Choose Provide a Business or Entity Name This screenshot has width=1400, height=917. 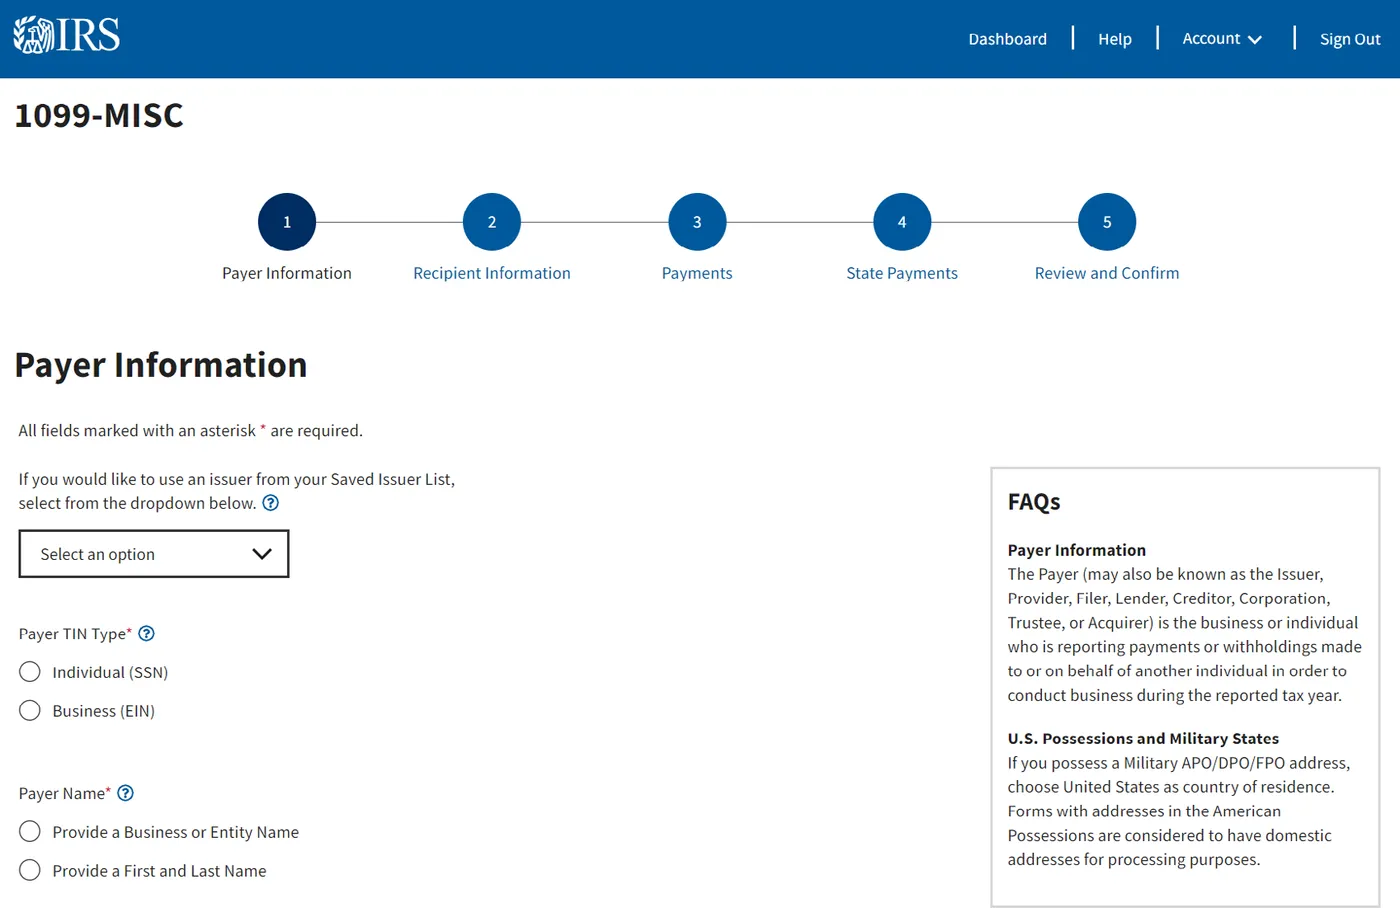[30, 832]
